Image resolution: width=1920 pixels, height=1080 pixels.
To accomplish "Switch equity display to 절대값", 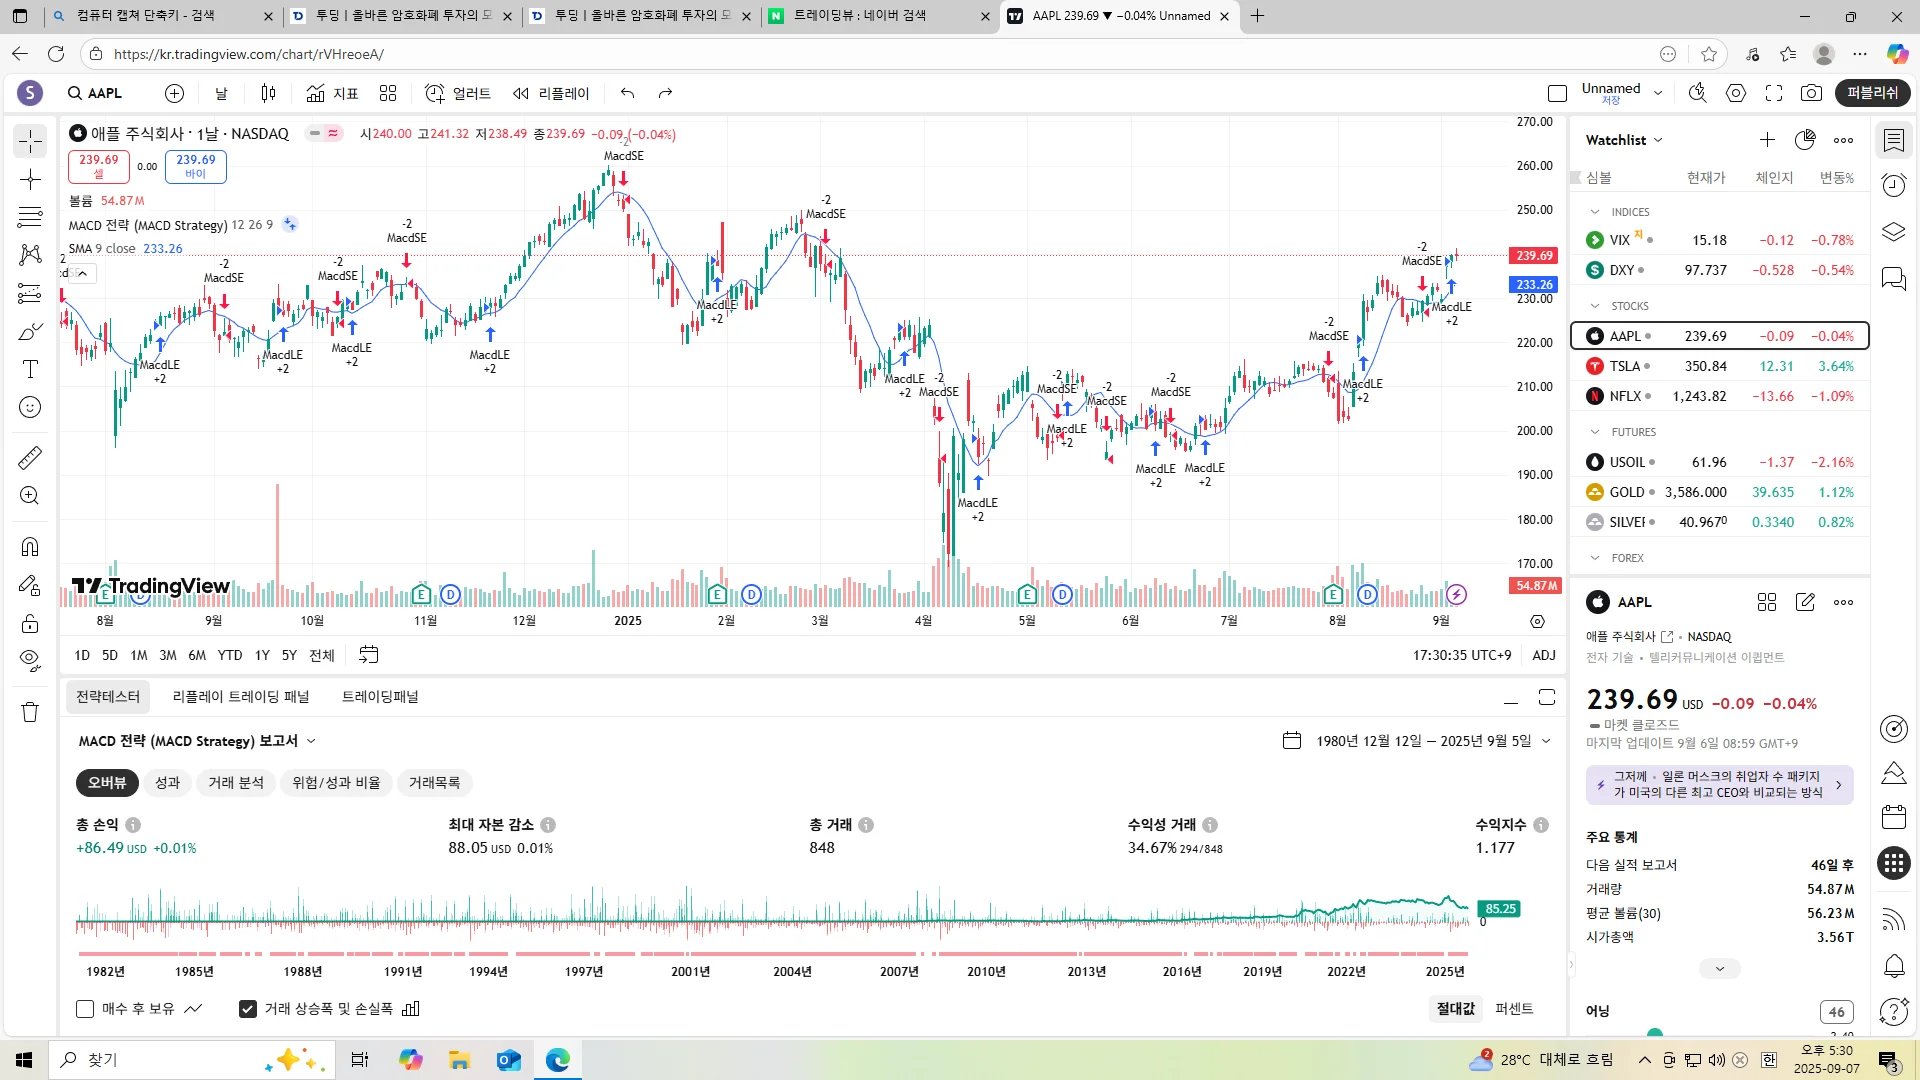I will click(1455, 1009).
